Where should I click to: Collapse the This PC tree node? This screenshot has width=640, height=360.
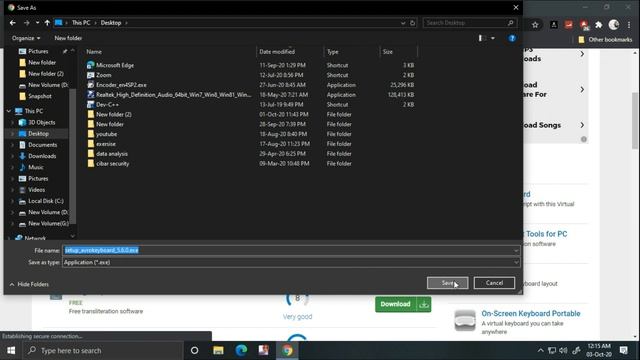pos(9,111)
